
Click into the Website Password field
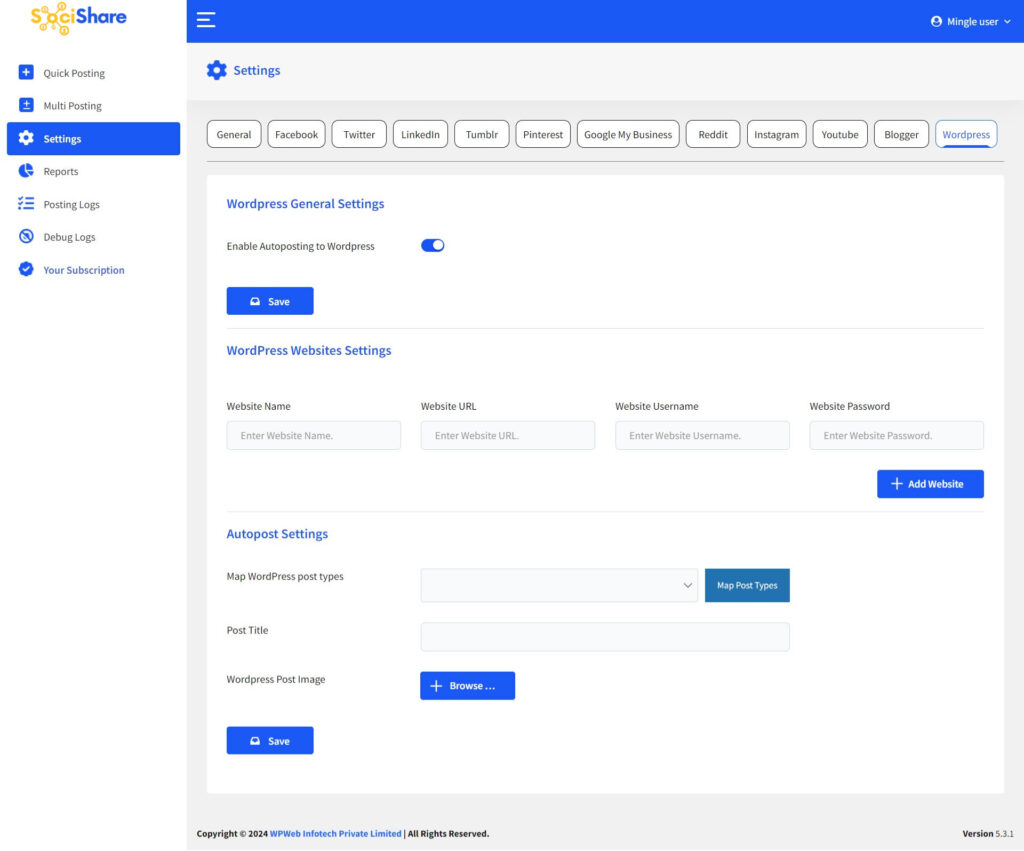coord(897,436)
